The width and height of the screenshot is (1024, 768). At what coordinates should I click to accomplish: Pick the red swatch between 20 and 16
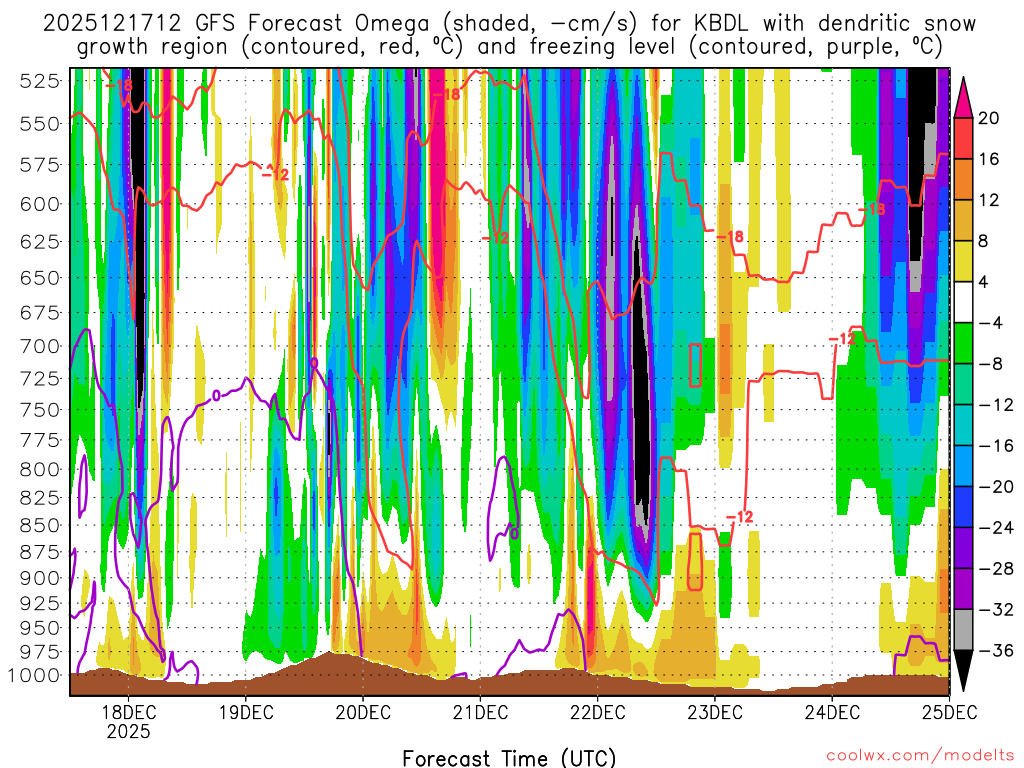[963, 138]
